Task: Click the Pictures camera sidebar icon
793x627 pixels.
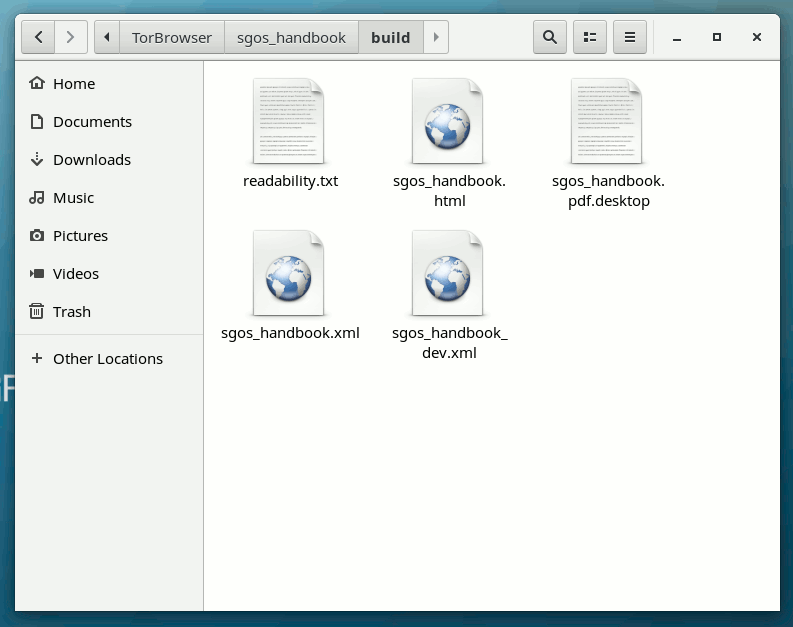Action: 37,236
